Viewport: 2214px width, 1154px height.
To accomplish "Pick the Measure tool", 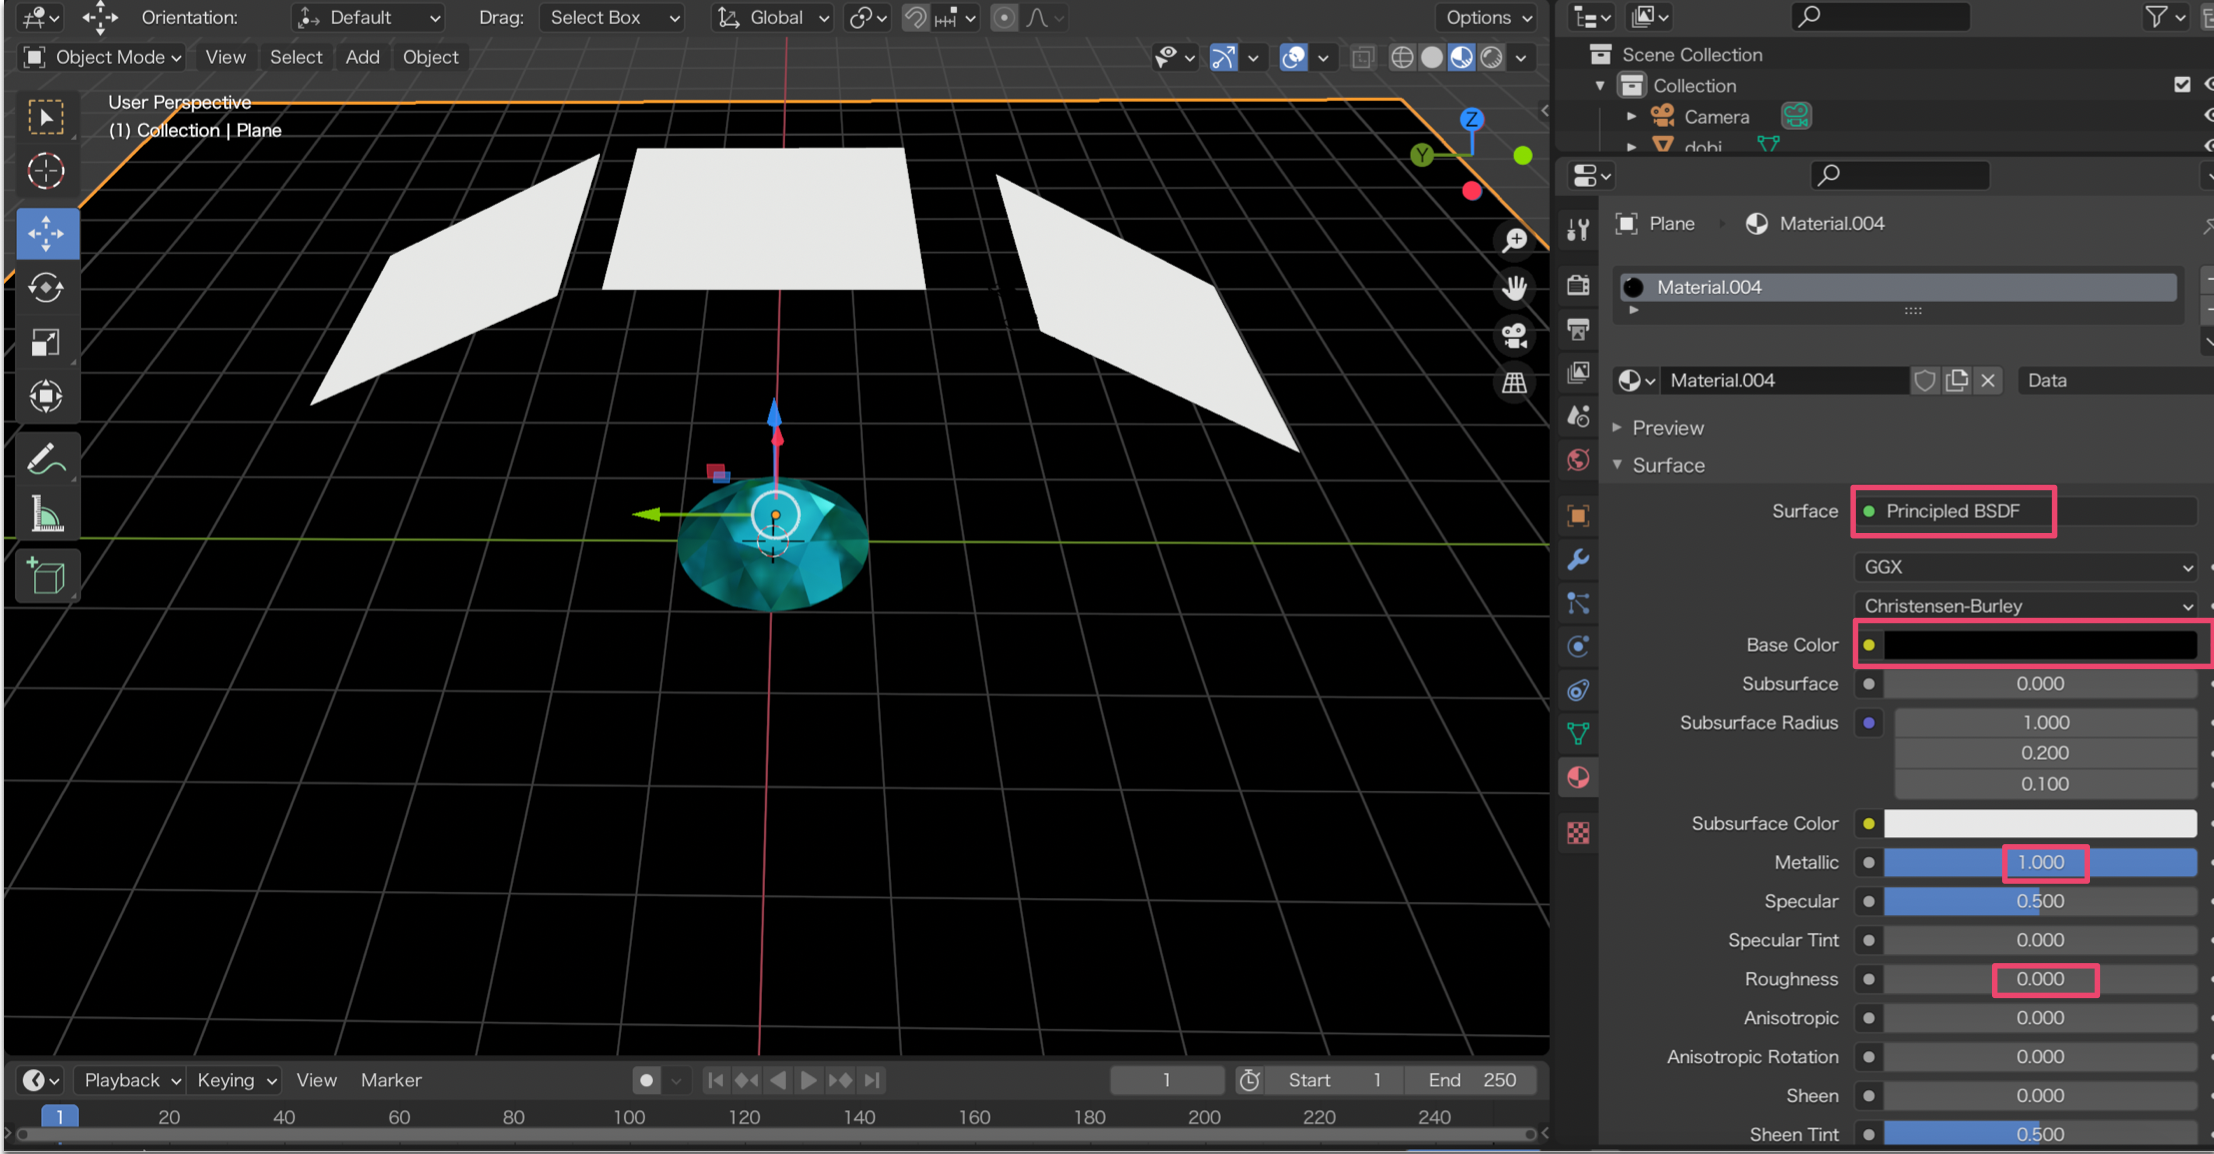I will (x=46, y=515).
